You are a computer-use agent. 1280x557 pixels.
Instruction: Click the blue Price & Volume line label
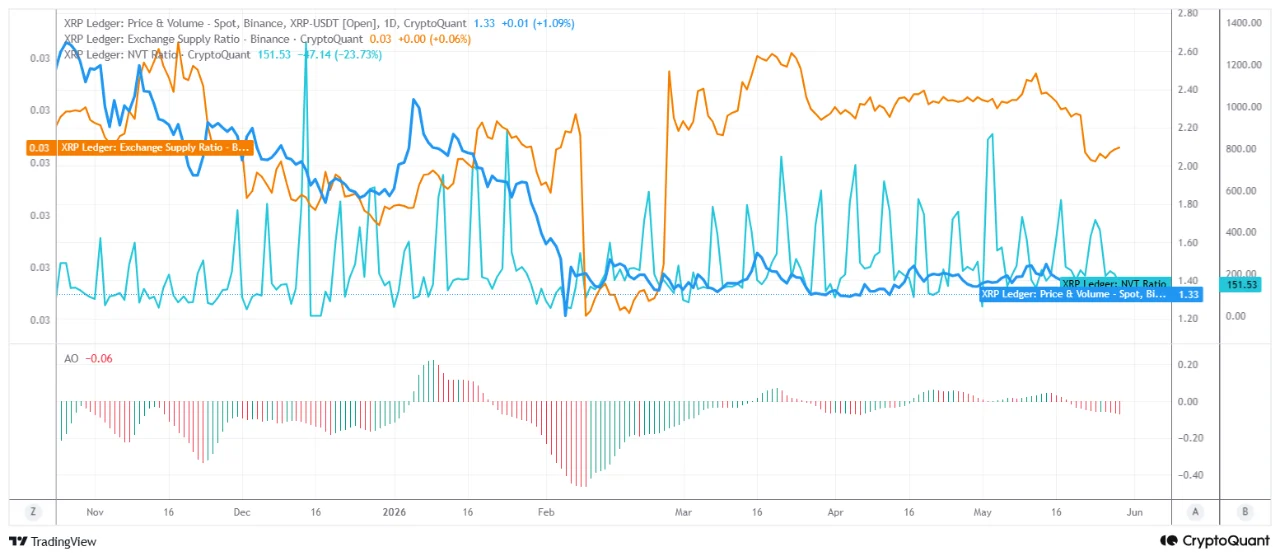[1074, 295]
